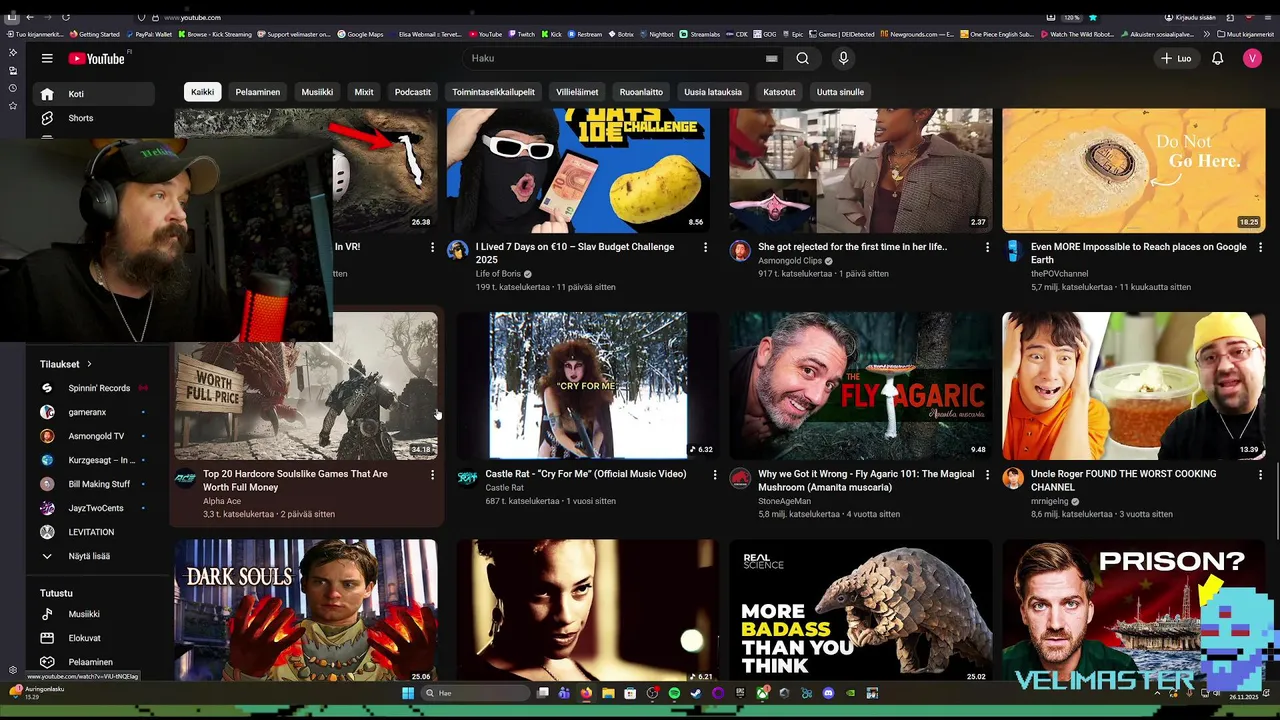The height and width of the screenshot is (720, 1280).
Task: Open StoneAgeMan channel avatar
Action: pos(740,477)
